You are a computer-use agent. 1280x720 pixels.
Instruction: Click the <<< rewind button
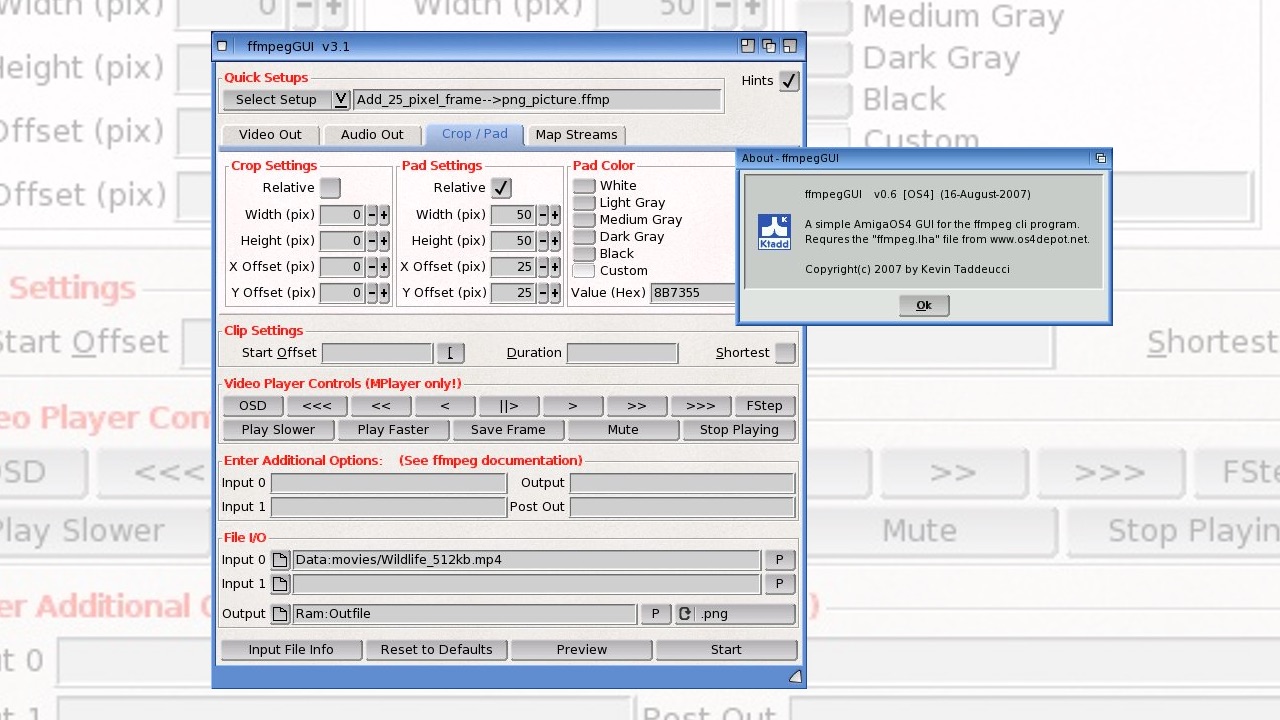point(317,406)
